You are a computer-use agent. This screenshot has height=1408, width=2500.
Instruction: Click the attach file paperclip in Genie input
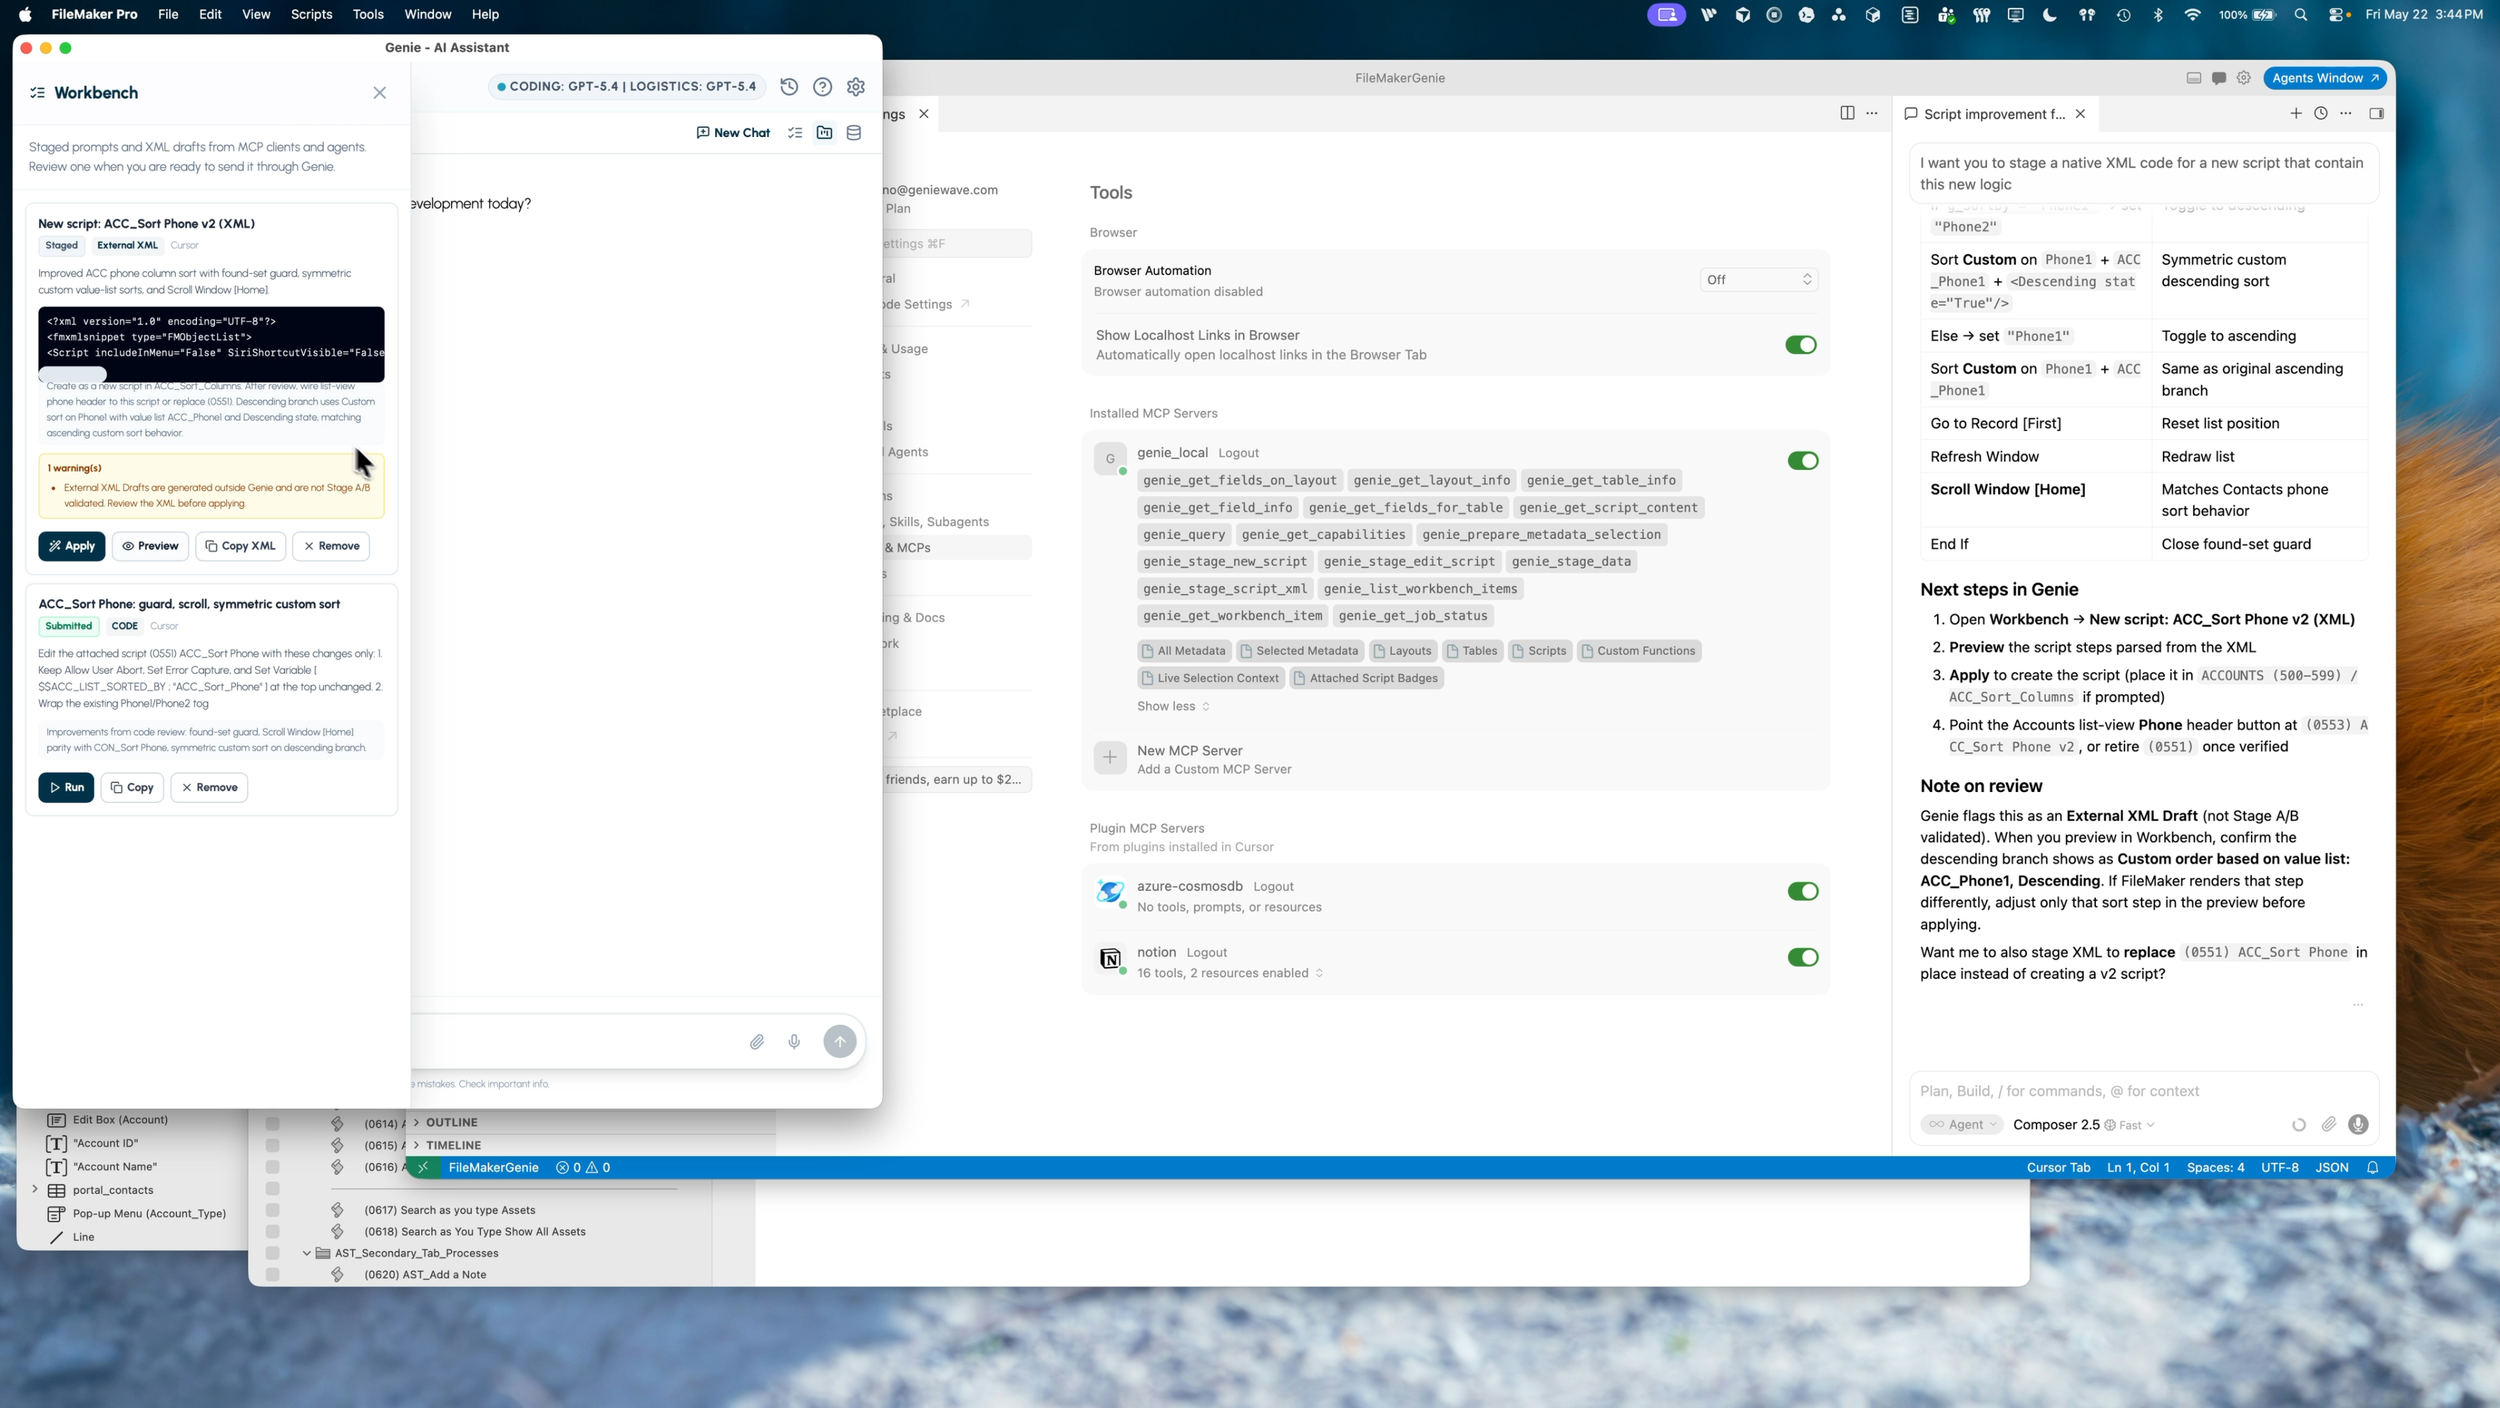click(757, 1042)
